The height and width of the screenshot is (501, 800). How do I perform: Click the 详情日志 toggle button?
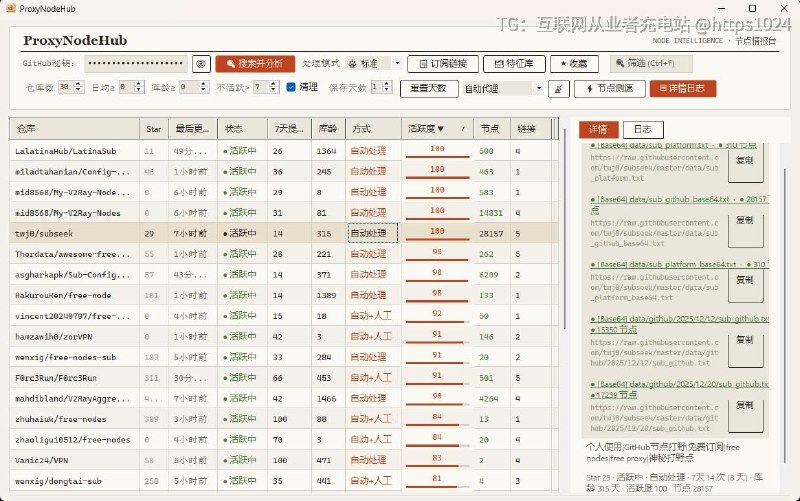(683, 89)
